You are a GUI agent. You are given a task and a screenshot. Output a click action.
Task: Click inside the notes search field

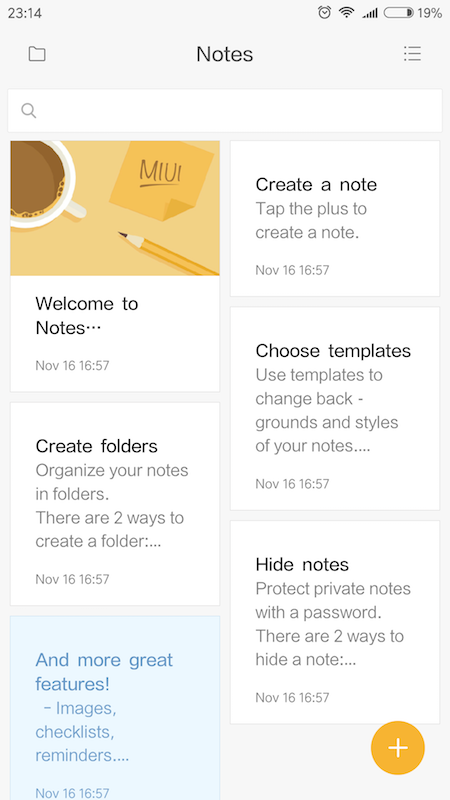tap(225, 111)
